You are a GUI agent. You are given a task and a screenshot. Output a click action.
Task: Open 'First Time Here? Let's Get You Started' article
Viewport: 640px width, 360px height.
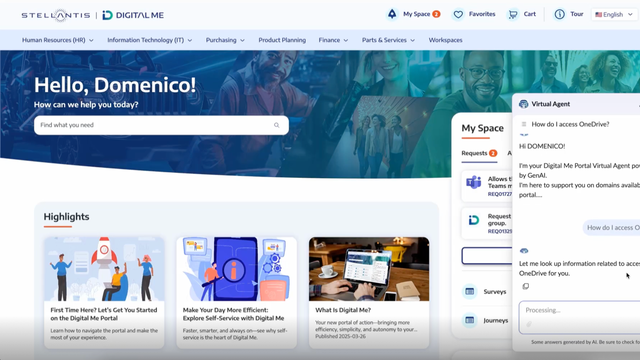click(104, 314)
